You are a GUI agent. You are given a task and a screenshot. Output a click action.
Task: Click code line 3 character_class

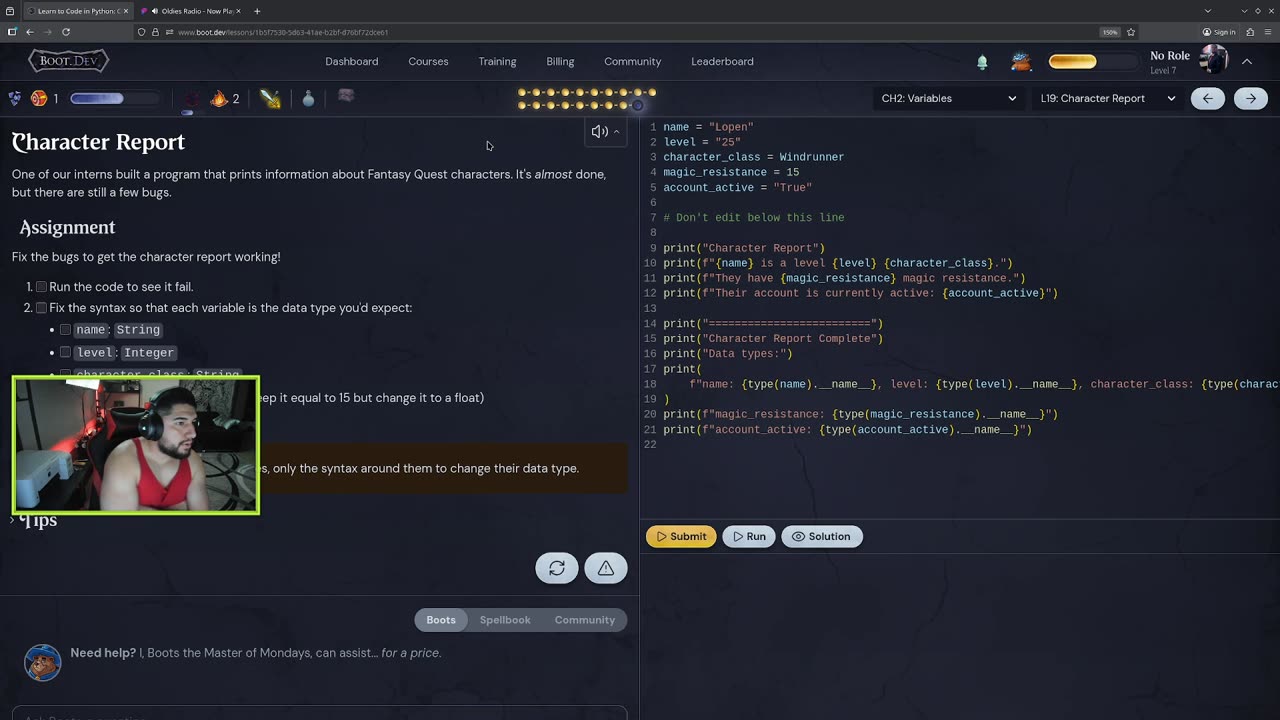753,157
